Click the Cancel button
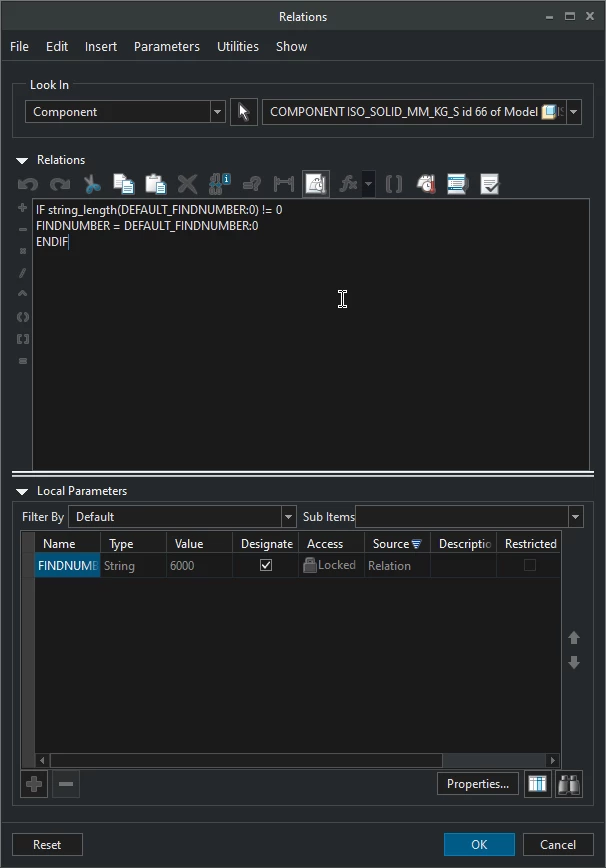Viewport: 606px width, 868px height. tap(558, 845)
